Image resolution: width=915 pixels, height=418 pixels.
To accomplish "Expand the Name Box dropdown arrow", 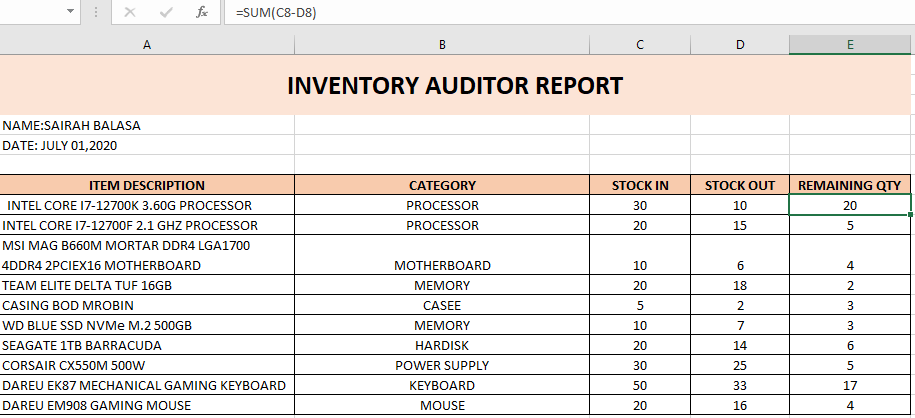I will pyautogui.click(x=71, y=12).
